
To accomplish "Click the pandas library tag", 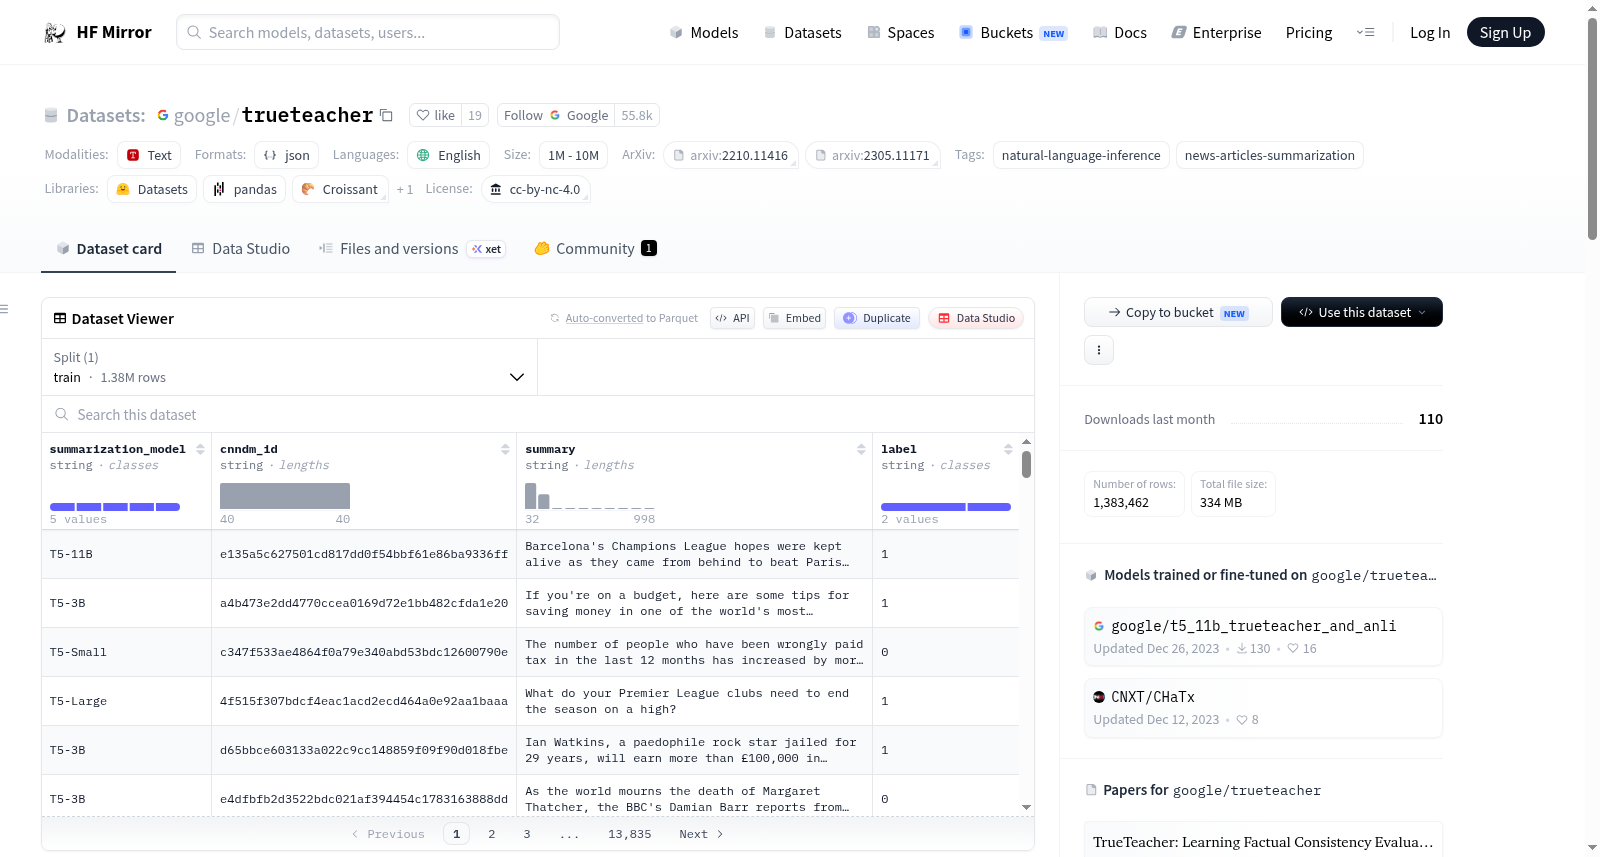I will pos(245,189).
